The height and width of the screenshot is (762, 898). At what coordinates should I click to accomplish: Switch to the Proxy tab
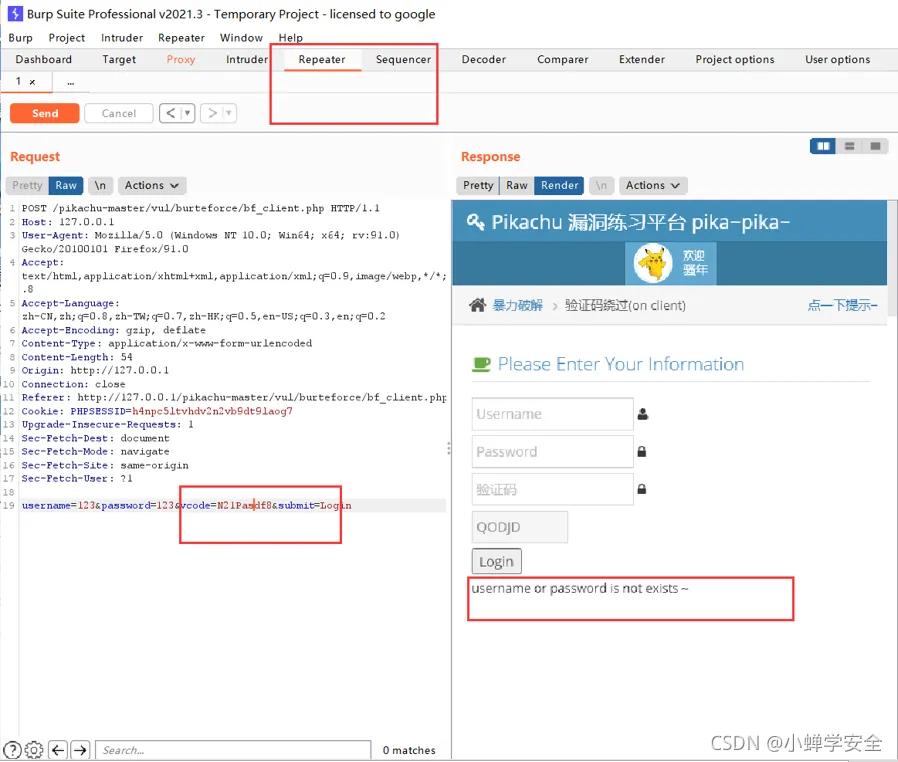[181, 60]
